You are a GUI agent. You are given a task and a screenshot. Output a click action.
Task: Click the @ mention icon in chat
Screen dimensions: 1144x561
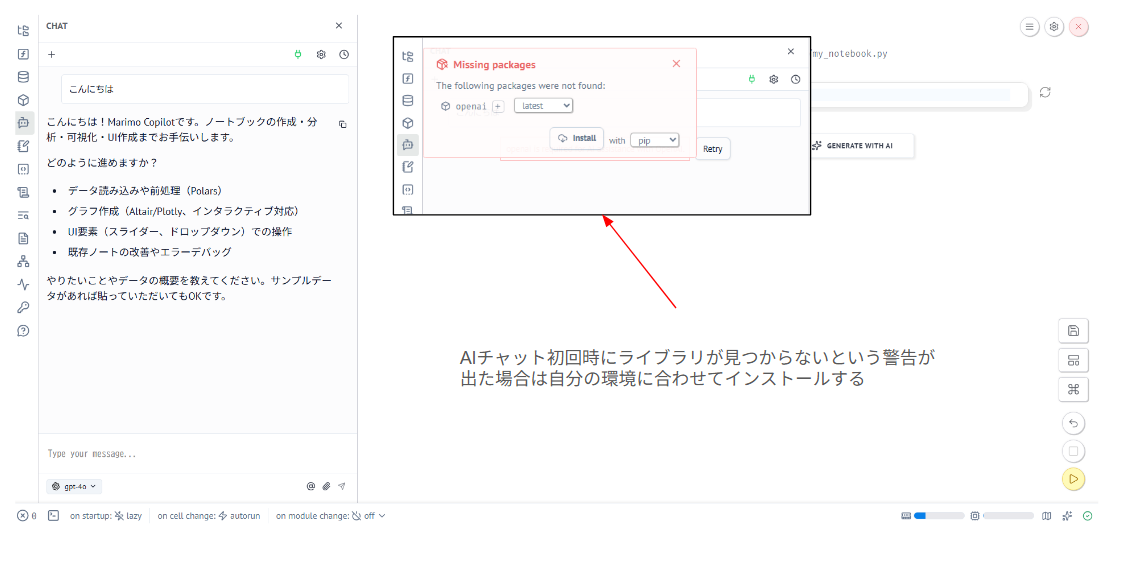tap(310, 487)
